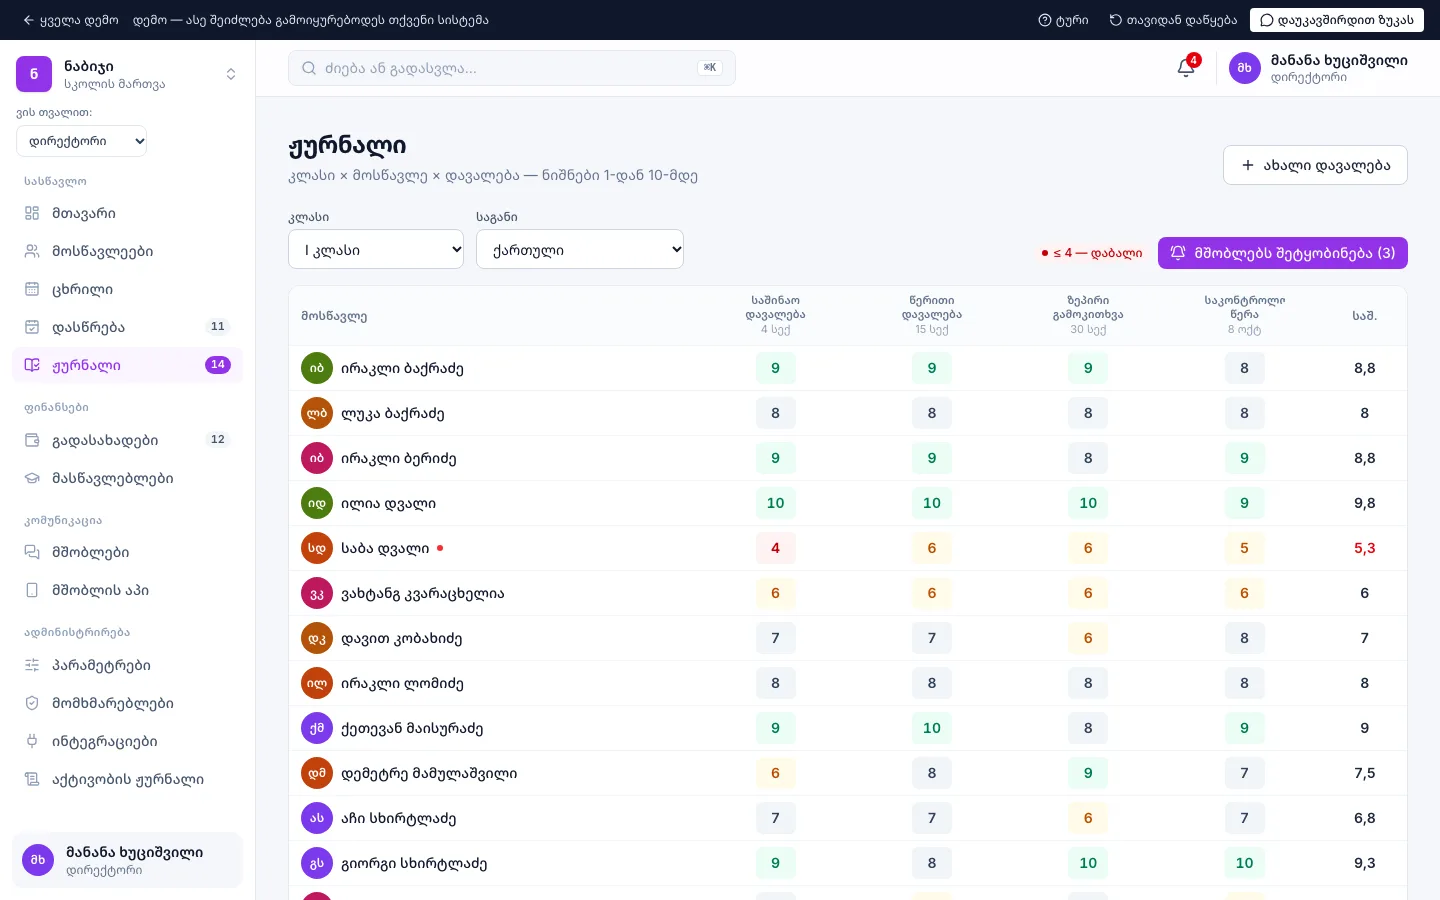Click the ნ school logo icon
This screenshot has width=1440, height=900.
[34, 74]
